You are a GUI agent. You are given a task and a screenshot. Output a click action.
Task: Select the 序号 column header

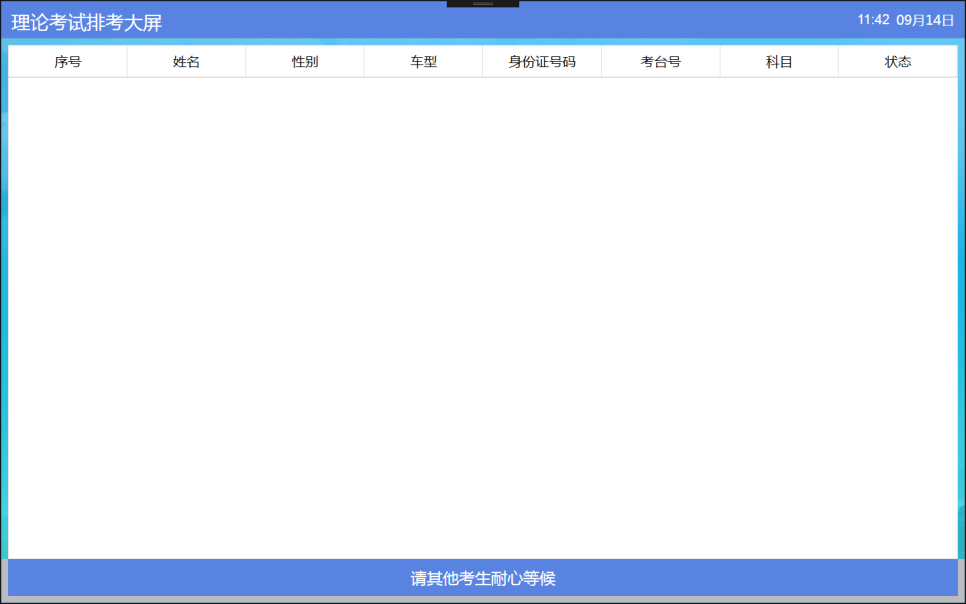click(x=68, y=62)
